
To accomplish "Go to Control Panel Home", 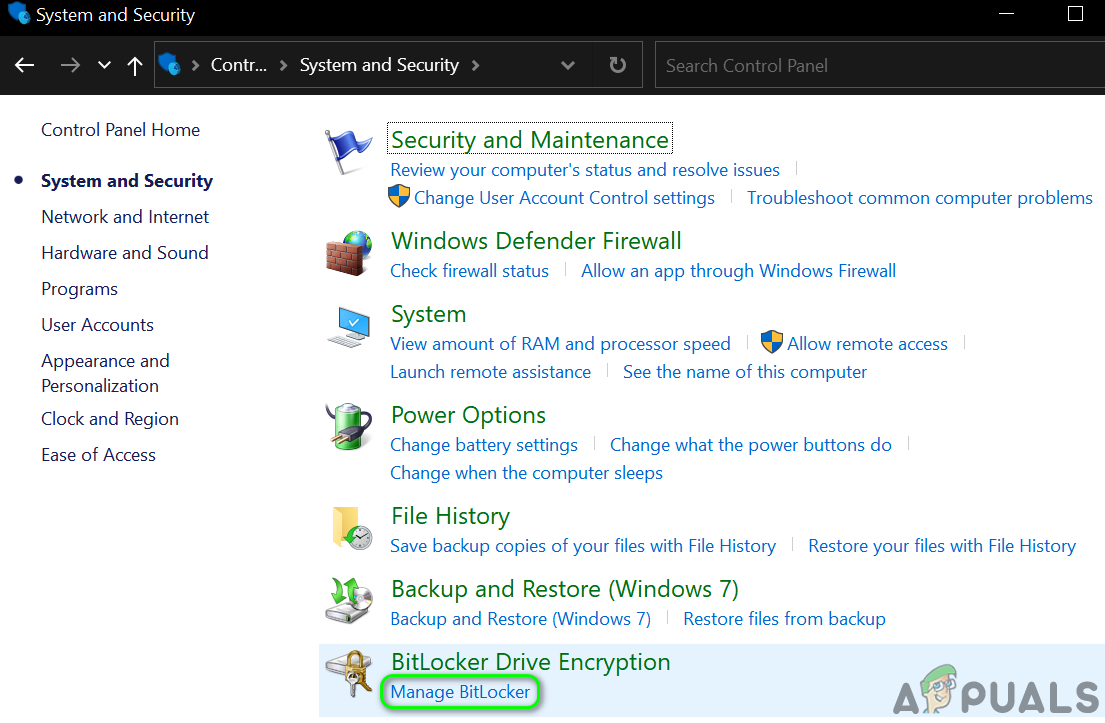I will pyautogui.click(x=120, y=130).
